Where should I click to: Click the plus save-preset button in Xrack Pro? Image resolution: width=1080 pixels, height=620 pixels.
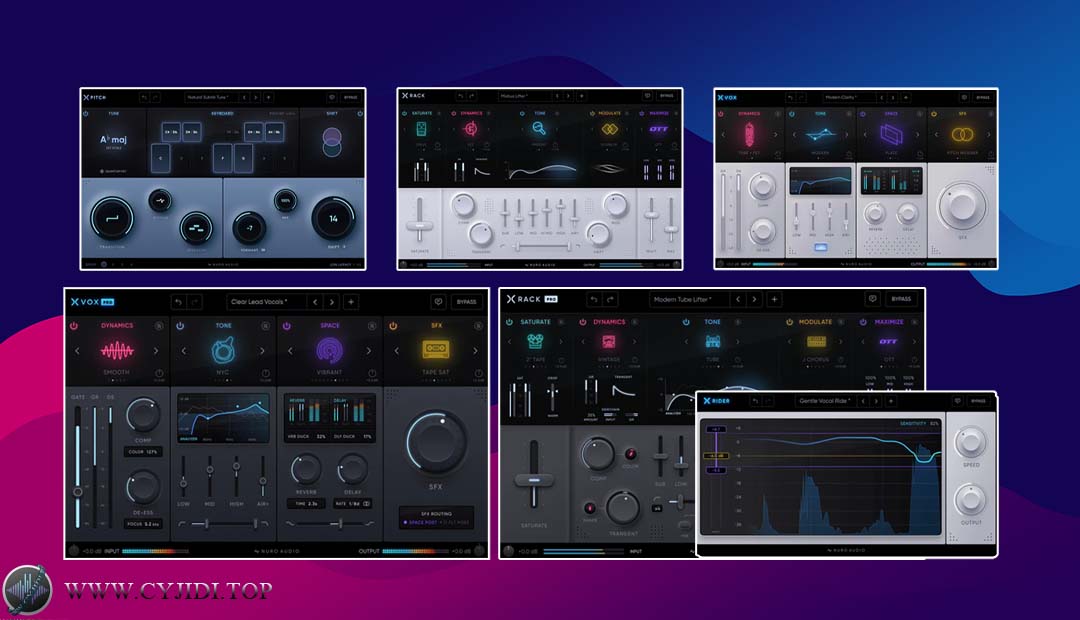pos(774,299)
